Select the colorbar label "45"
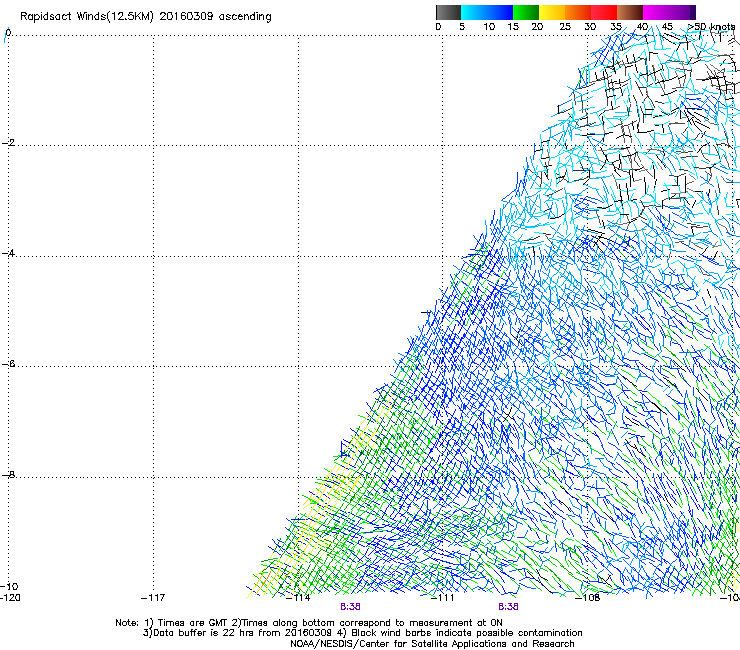This screenshot has height=650, width=740. [x=667, y=26]
